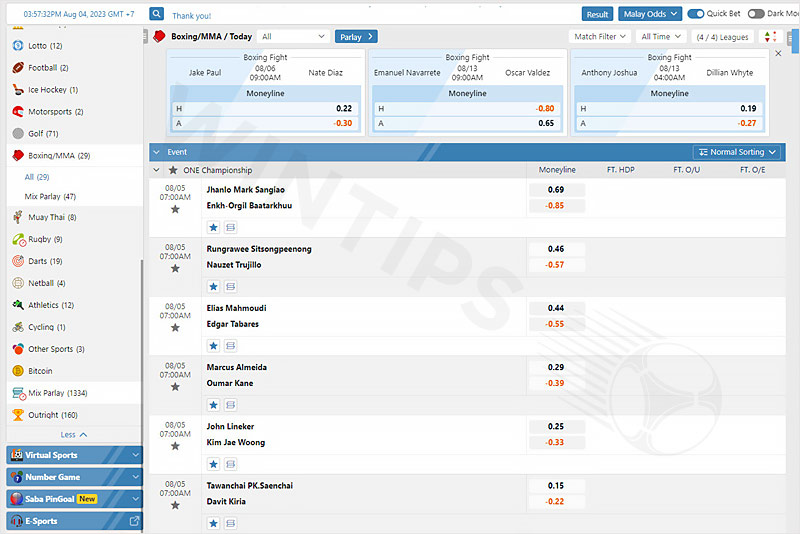
Task: Open statistics icon for John Lineker fight
Action: (x=231, y=464)
